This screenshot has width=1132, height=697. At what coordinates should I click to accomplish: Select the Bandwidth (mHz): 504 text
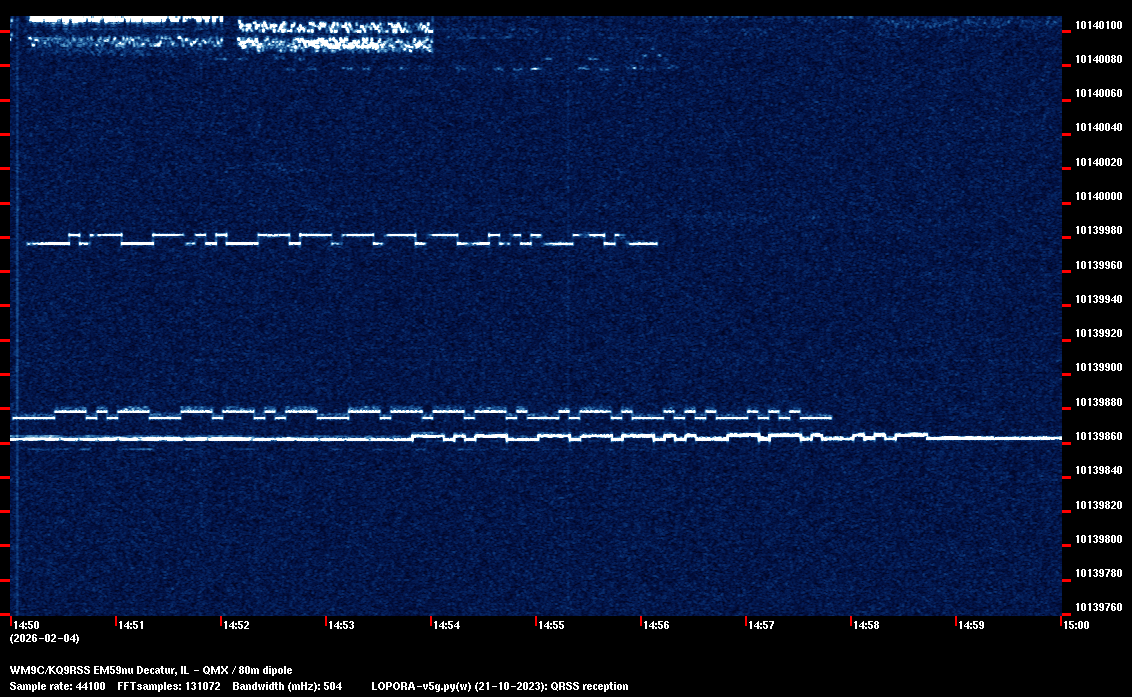[287, 686]
